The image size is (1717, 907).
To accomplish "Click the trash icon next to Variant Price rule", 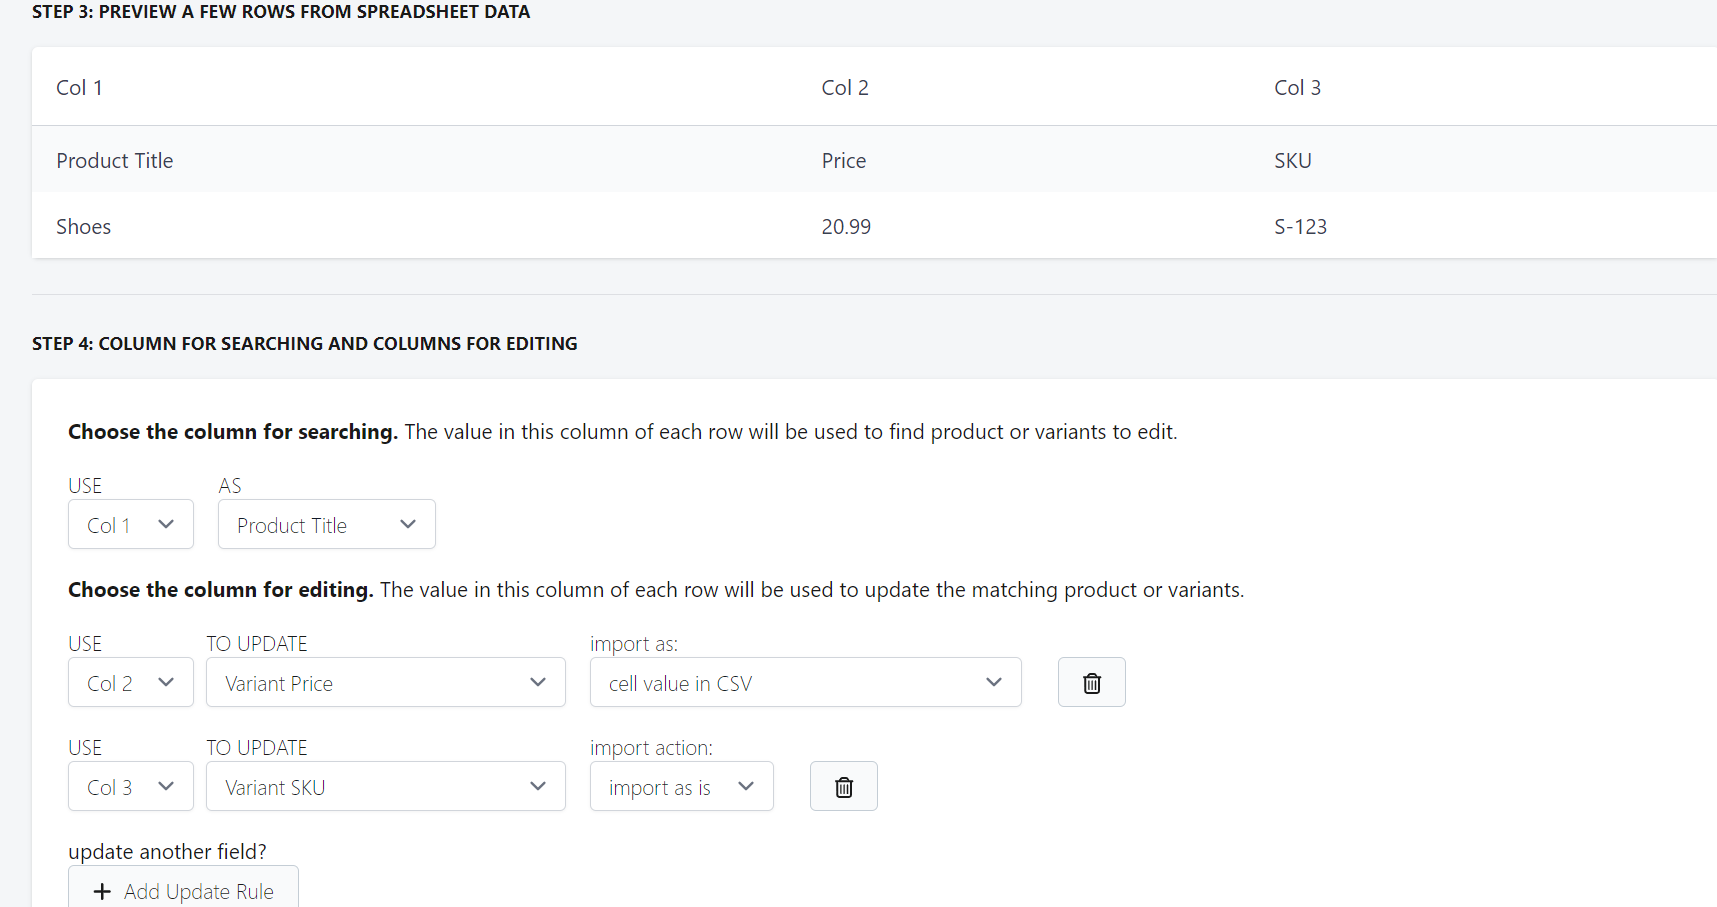I will pos(1091,682).
